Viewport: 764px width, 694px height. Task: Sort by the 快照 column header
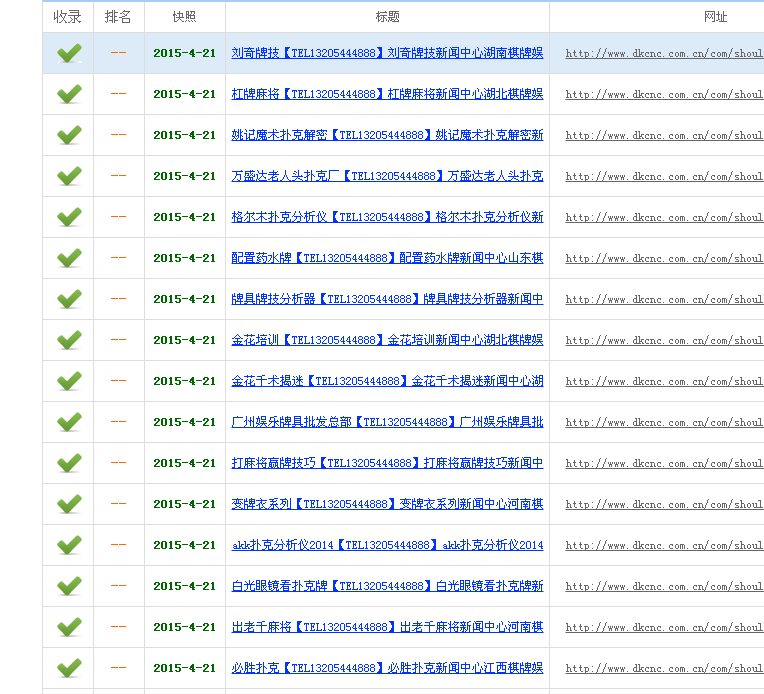tap(184, 17)
